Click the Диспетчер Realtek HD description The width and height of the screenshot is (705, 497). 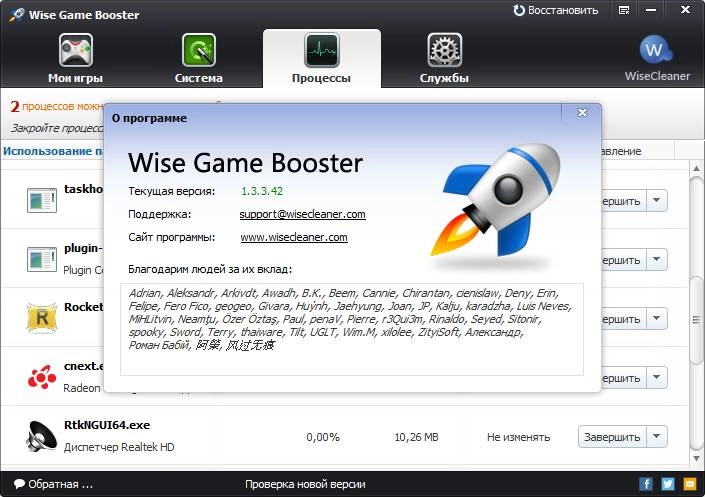(x=119, y=447)
